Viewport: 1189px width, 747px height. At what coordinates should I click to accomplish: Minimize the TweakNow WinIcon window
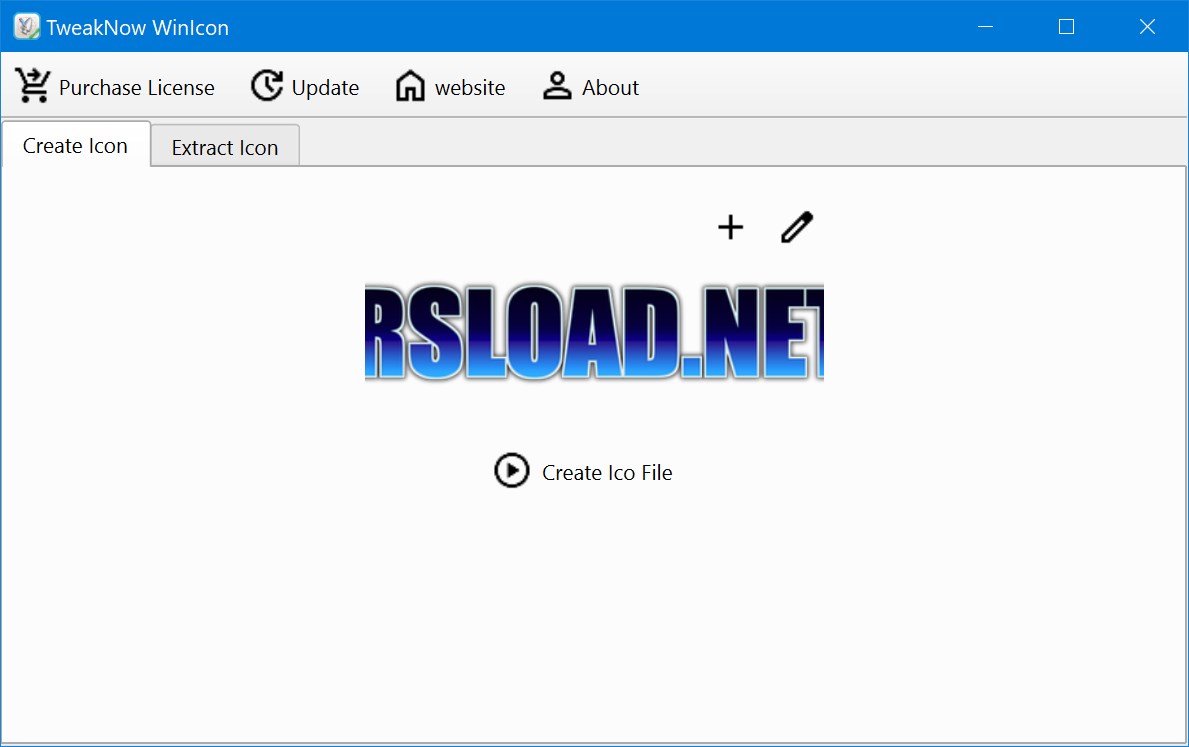coord(985,27)
